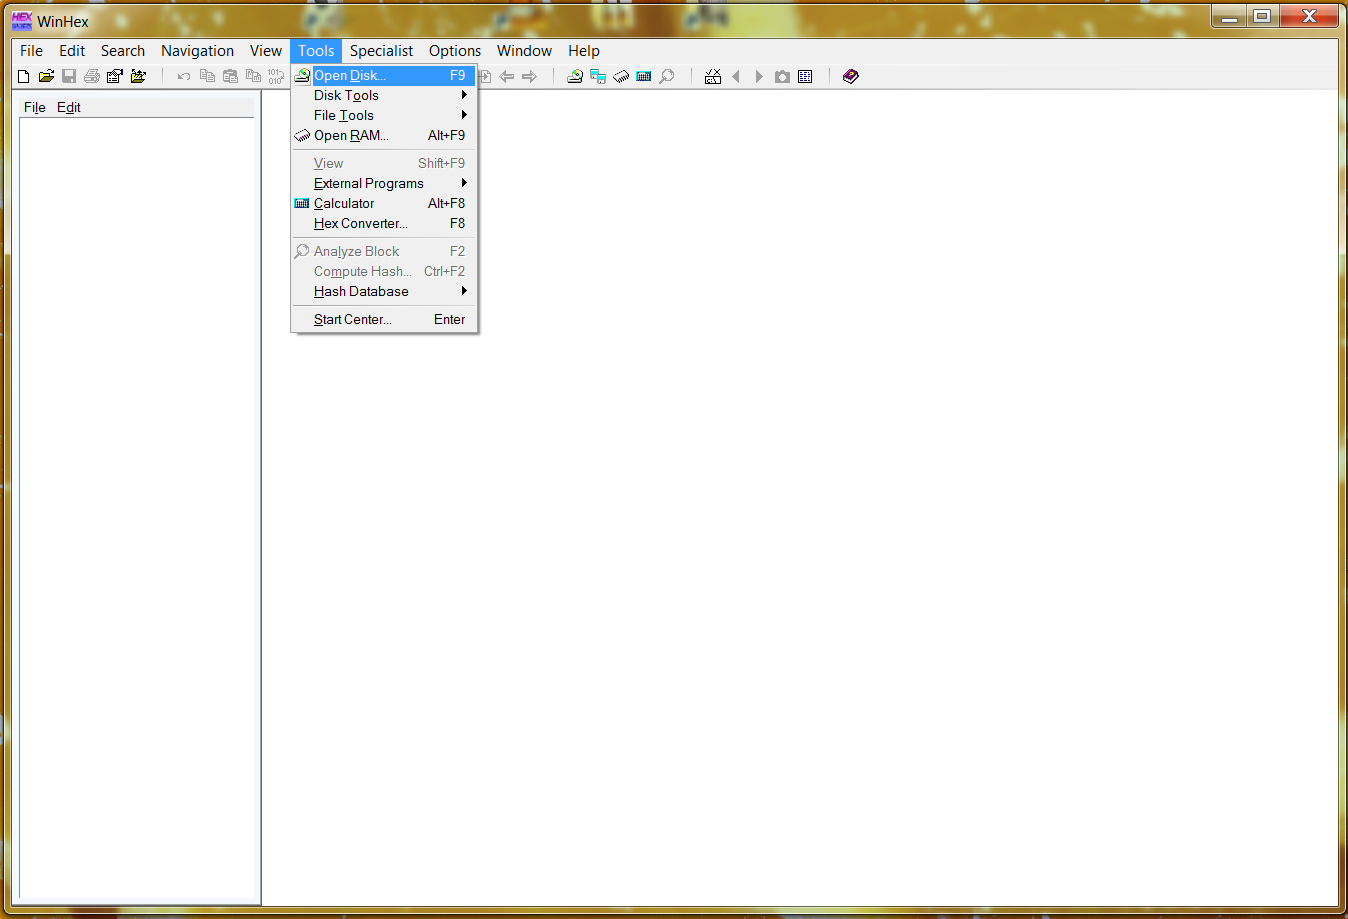
Task: Open Edit menu in left panel
Action: 69,107
